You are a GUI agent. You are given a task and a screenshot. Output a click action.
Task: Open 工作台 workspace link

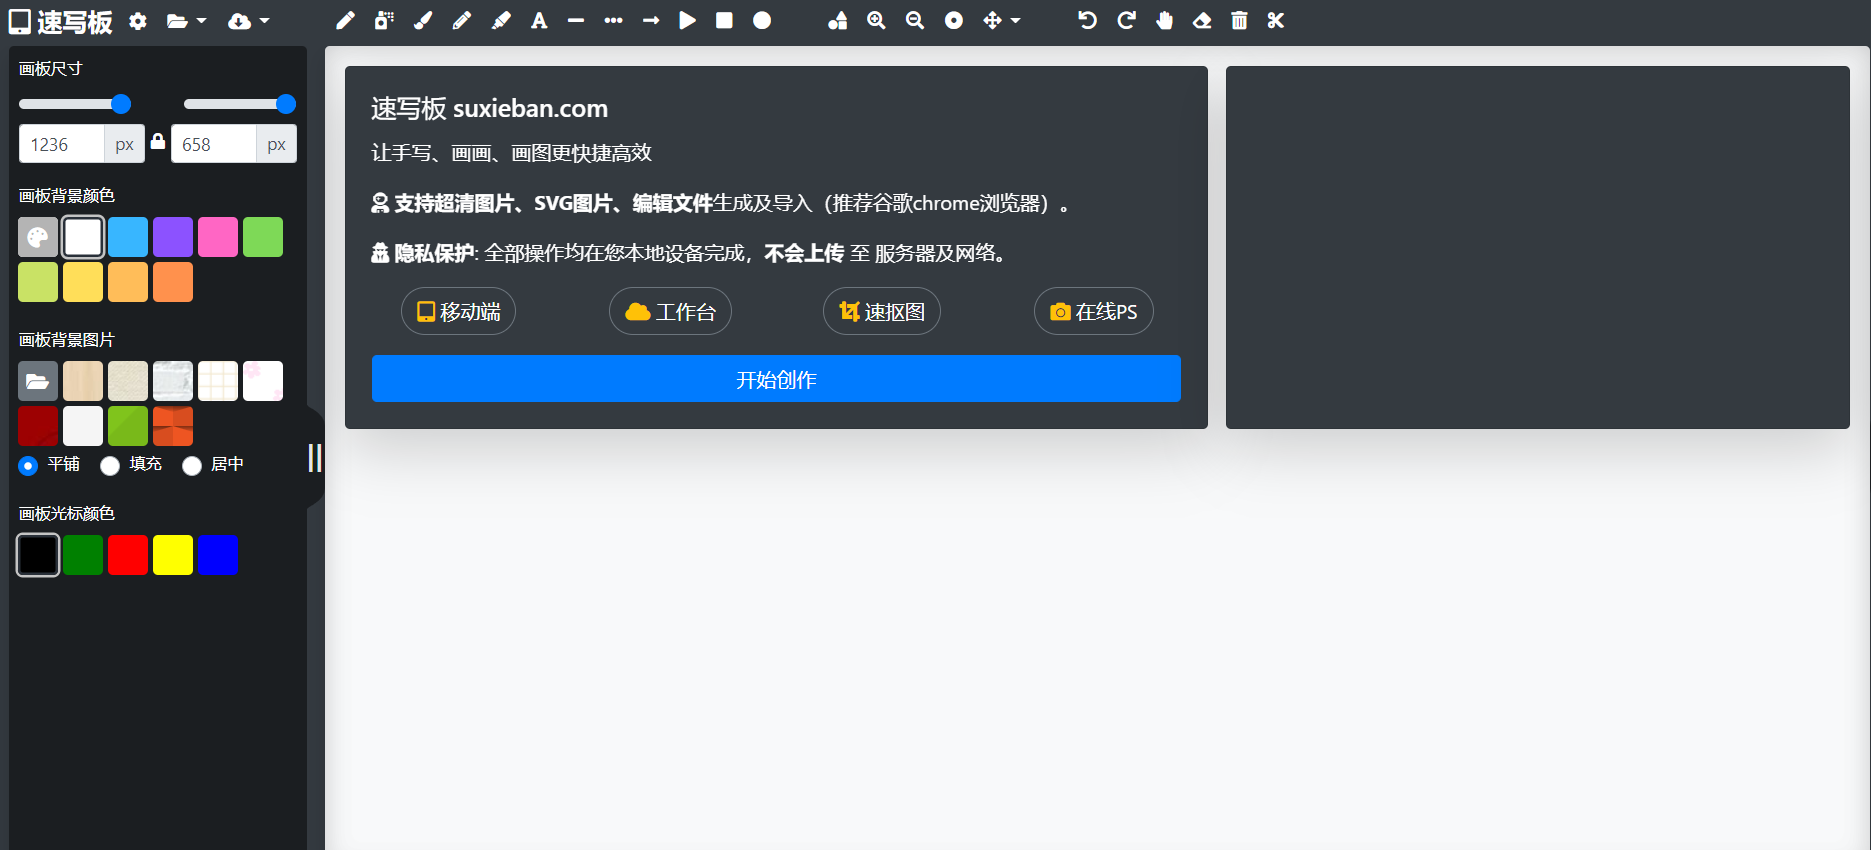[670, 312]
